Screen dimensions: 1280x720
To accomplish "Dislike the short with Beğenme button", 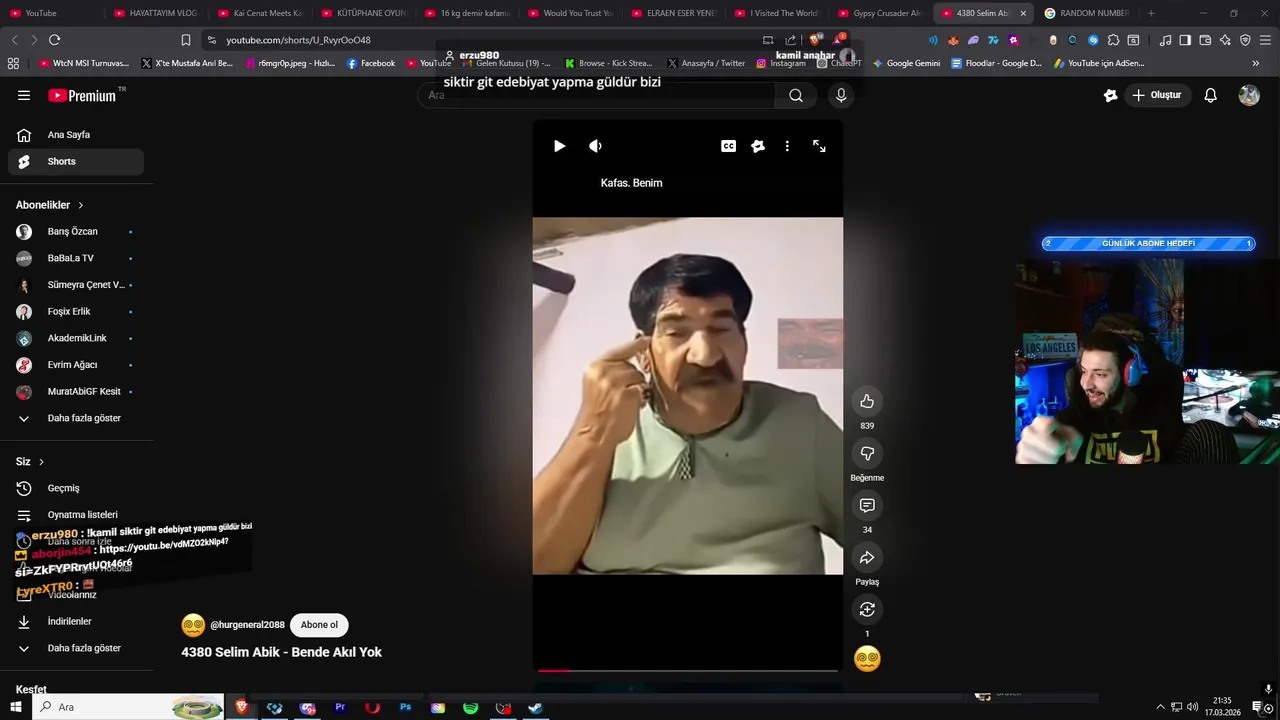I will pyautogui.click(x=867, y=453).
